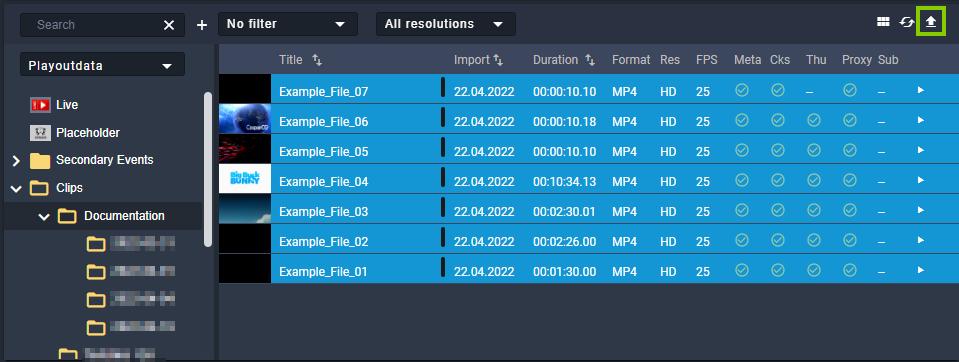Play preview of Example_File_01
This screenshot has width=959, height=362.
[x=920, y=270]
